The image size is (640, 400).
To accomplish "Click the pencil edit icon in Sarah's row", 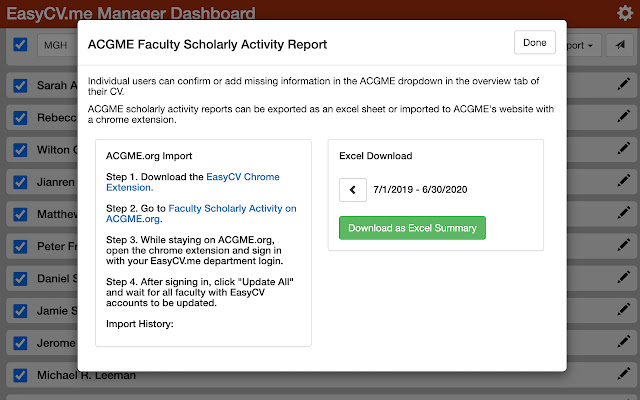I will coord(623,84).
